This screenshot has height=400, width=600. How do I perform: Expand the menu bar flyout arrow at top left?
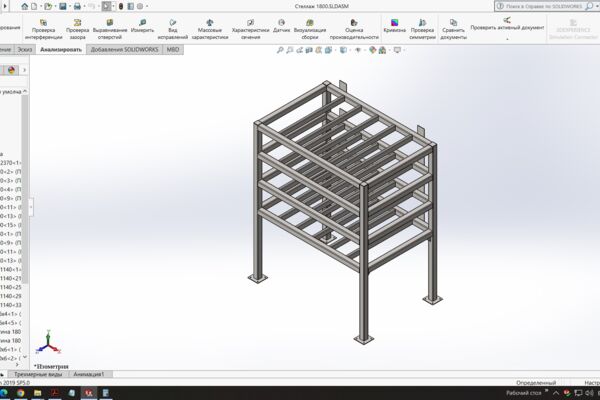(5, 6)
